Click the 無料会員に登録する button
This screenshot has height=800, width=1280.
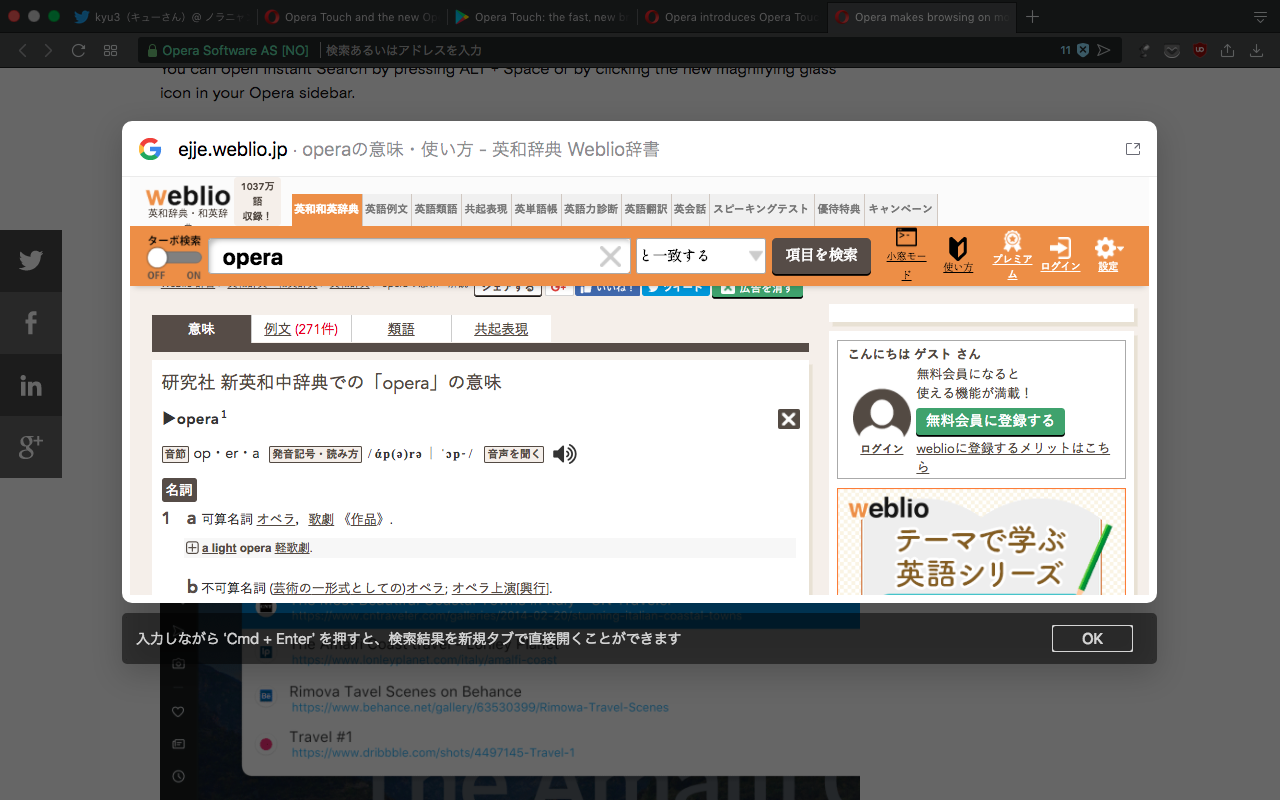[x=990, y=420]
